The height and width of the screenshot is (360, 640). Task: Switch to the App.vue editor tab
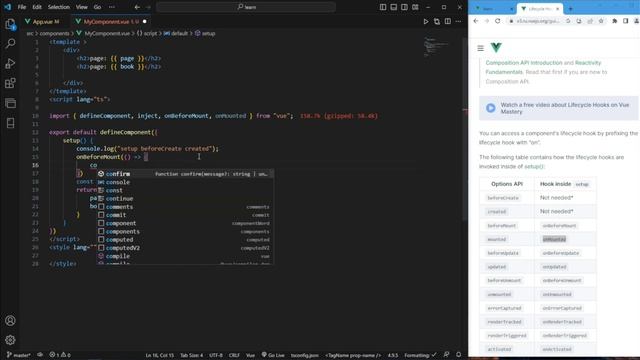tap(42, 22)
